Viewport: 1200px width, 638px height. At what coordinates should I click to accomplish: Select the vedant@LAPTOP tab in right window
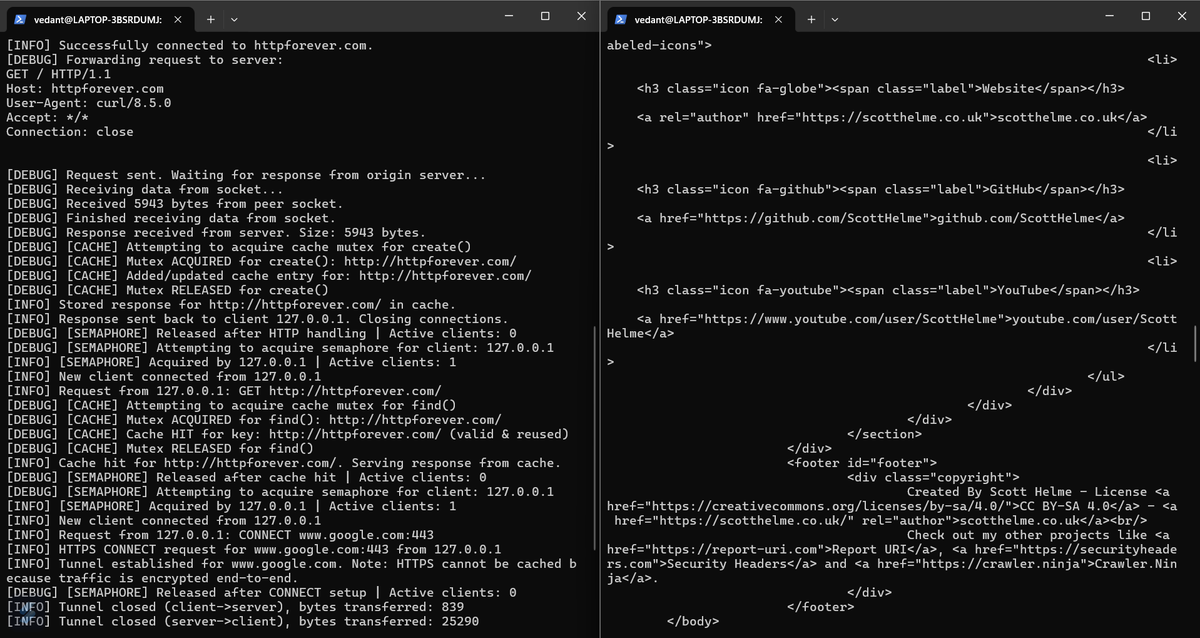[x=699, y=19]
